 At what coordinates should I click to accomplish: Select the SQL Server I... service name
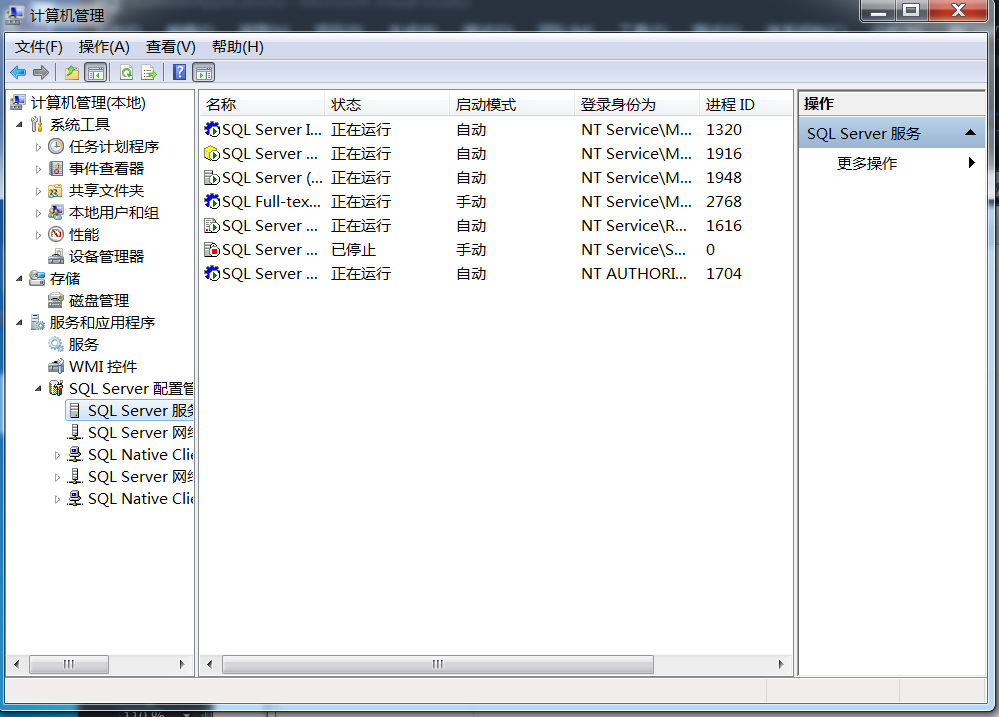[x=272, y=129]
